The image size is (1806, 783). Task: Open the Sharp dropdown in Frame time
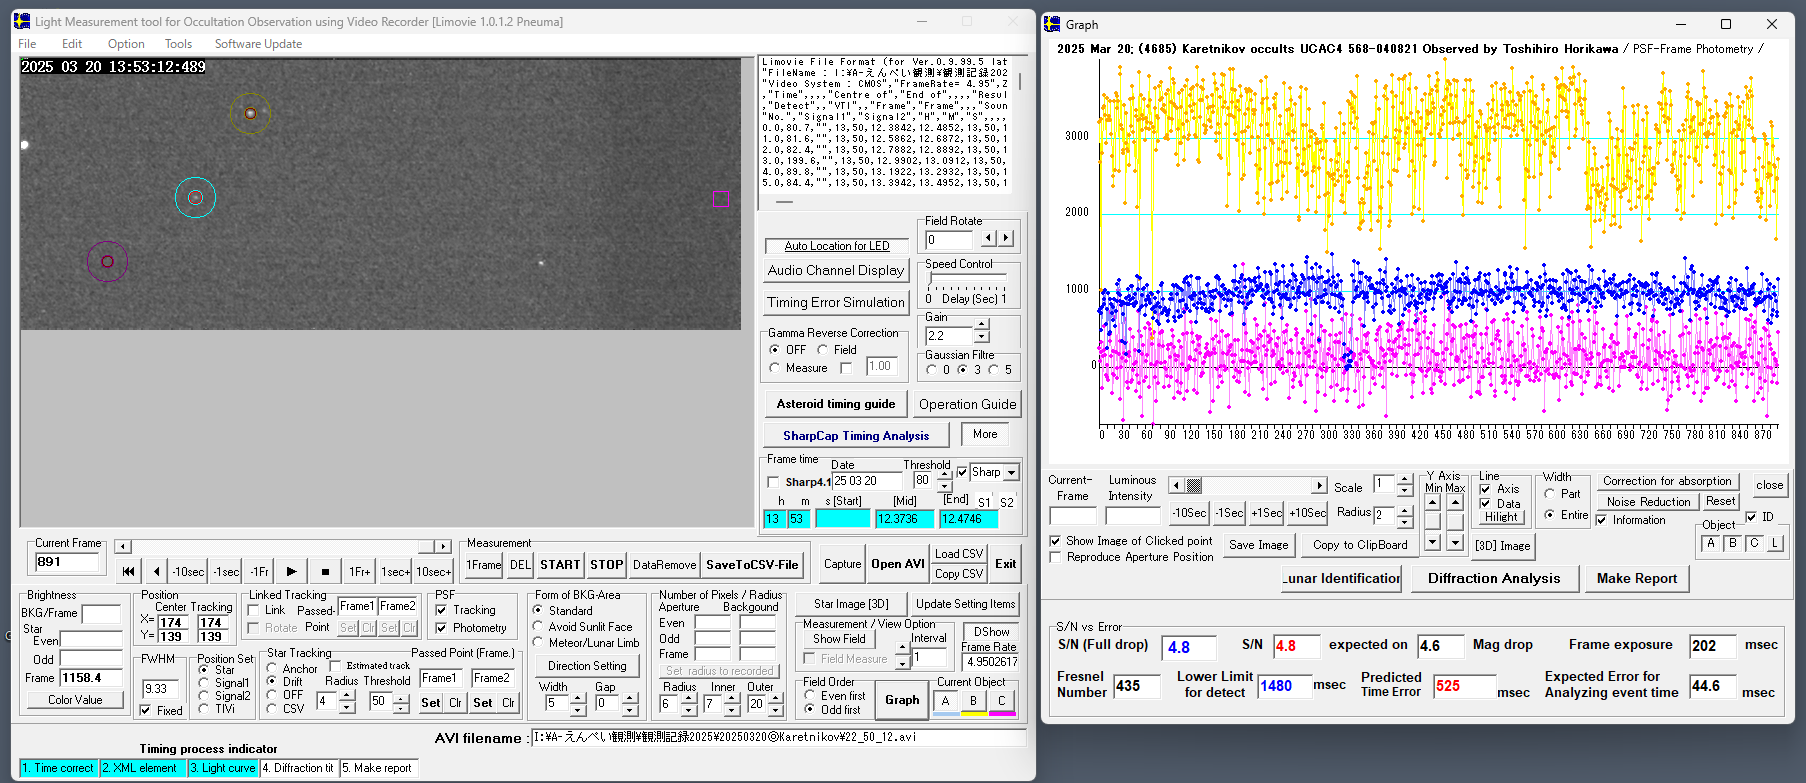pyautogui.click(x=1011, y=473)
